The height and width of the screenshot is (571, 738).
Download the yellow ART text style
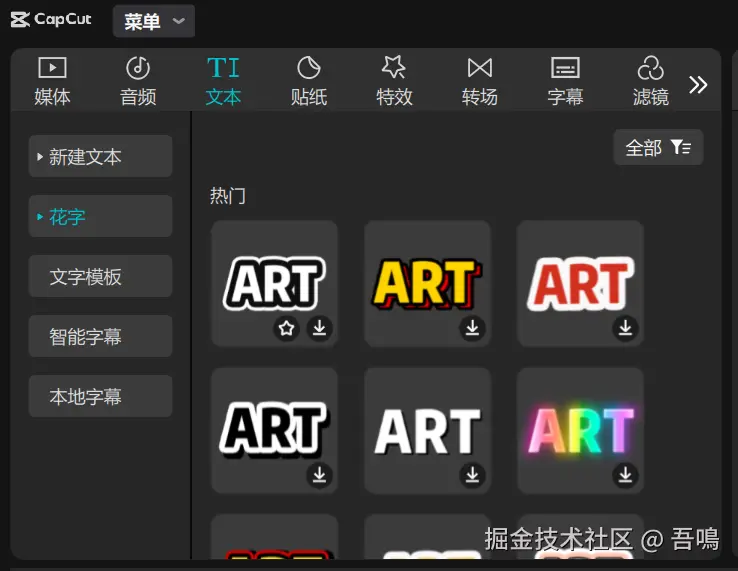[473, 328]
